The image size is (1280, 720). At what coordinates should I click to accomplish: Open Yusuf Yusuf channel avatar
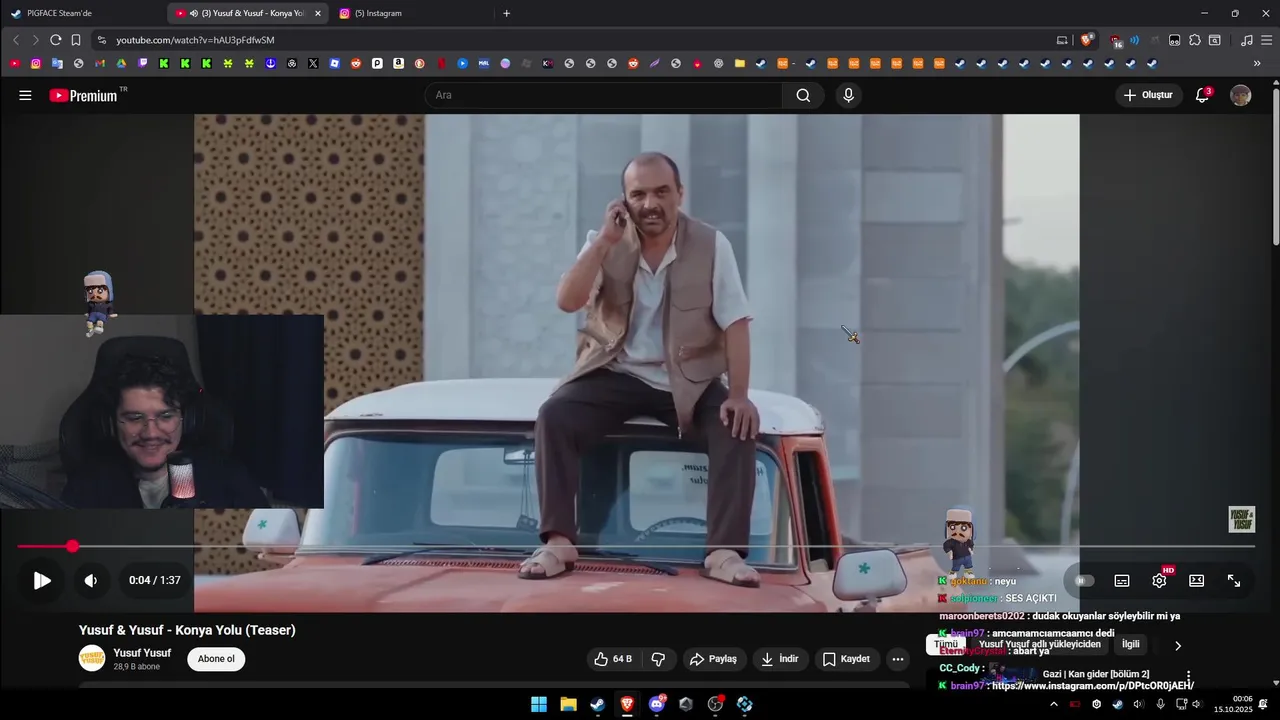click(92, 658)
